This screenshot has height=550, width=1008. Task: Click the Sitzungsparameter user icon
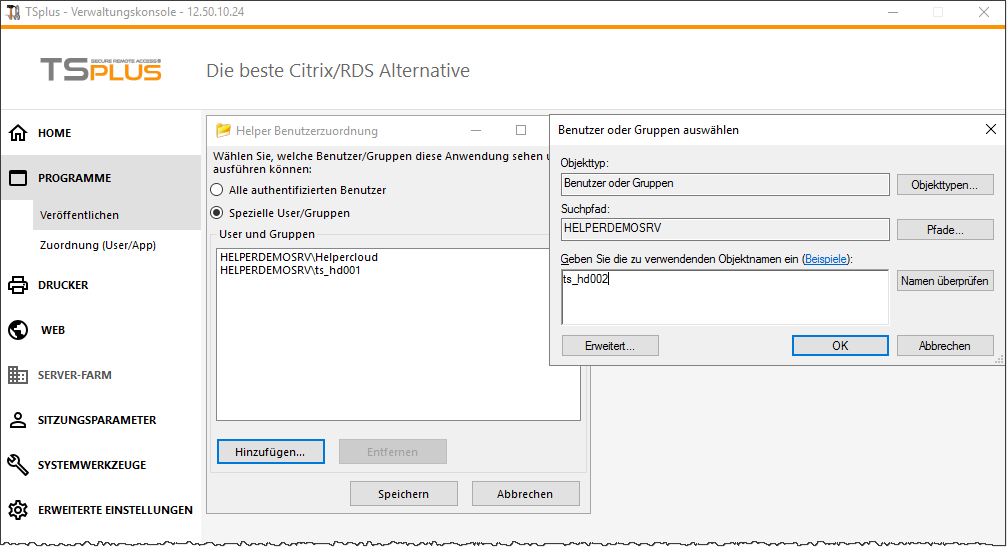[x=17, y=420]
